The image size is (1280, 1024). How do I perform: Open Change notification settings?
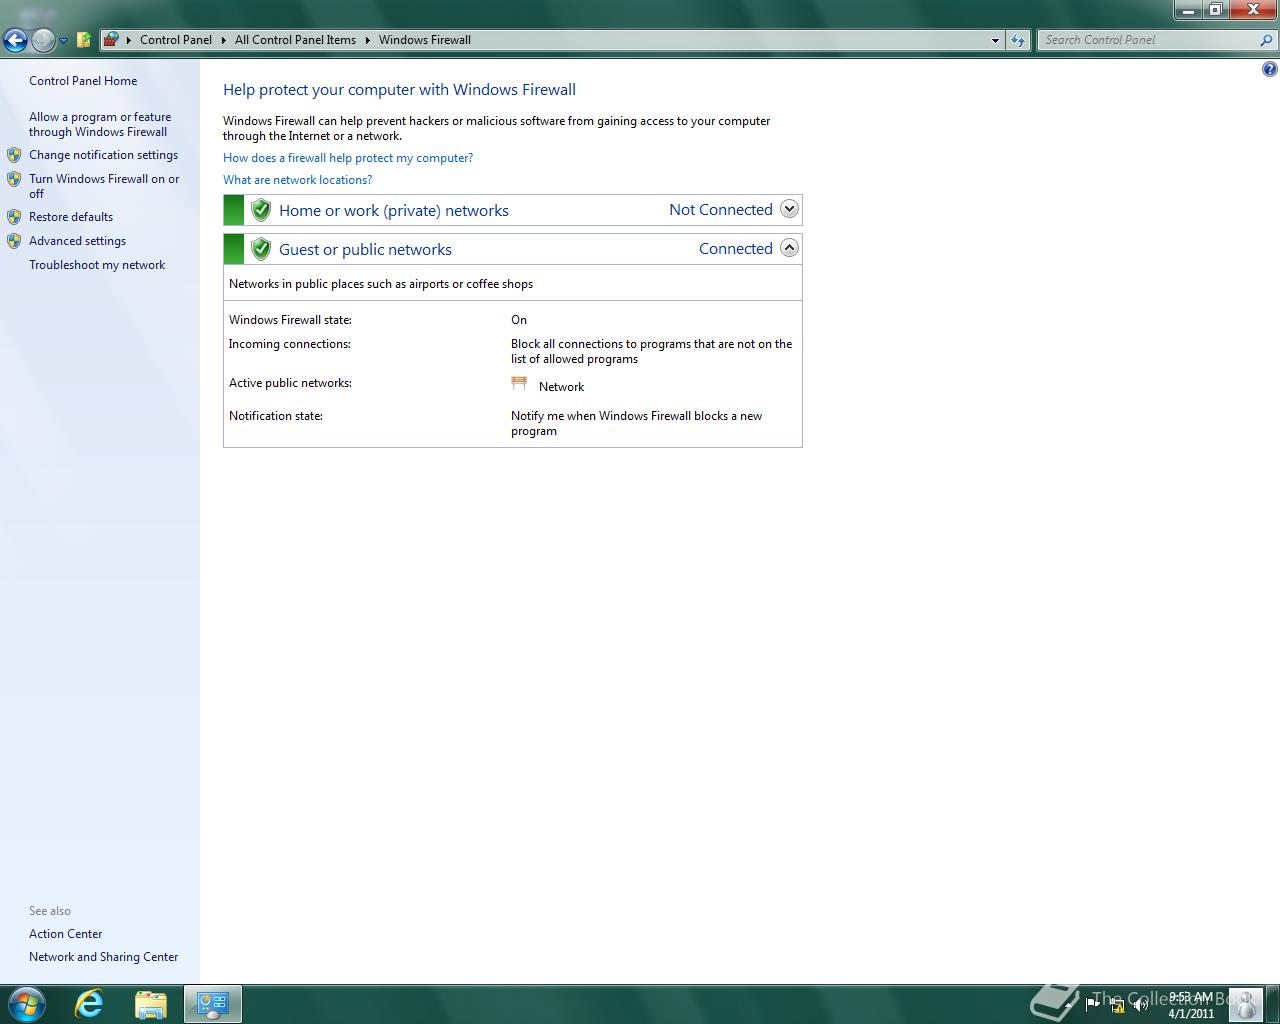pos(103,155)
